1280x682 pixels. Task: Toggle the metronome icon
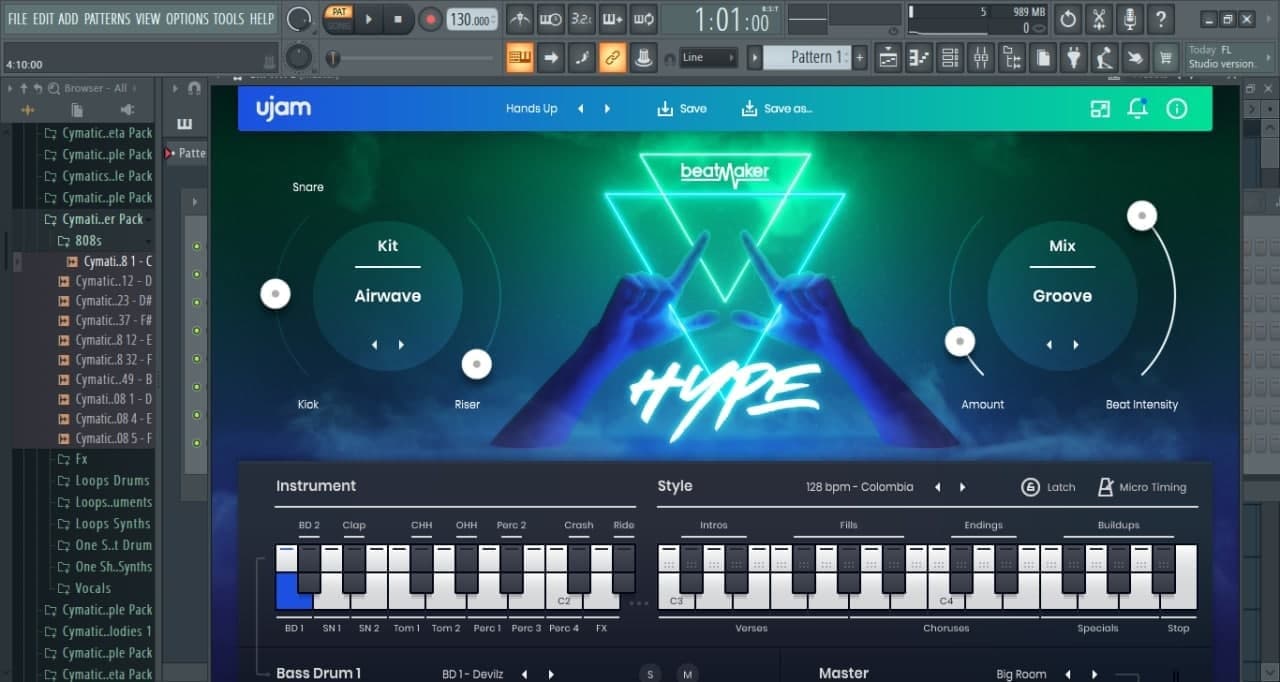[x=519, y=18]
